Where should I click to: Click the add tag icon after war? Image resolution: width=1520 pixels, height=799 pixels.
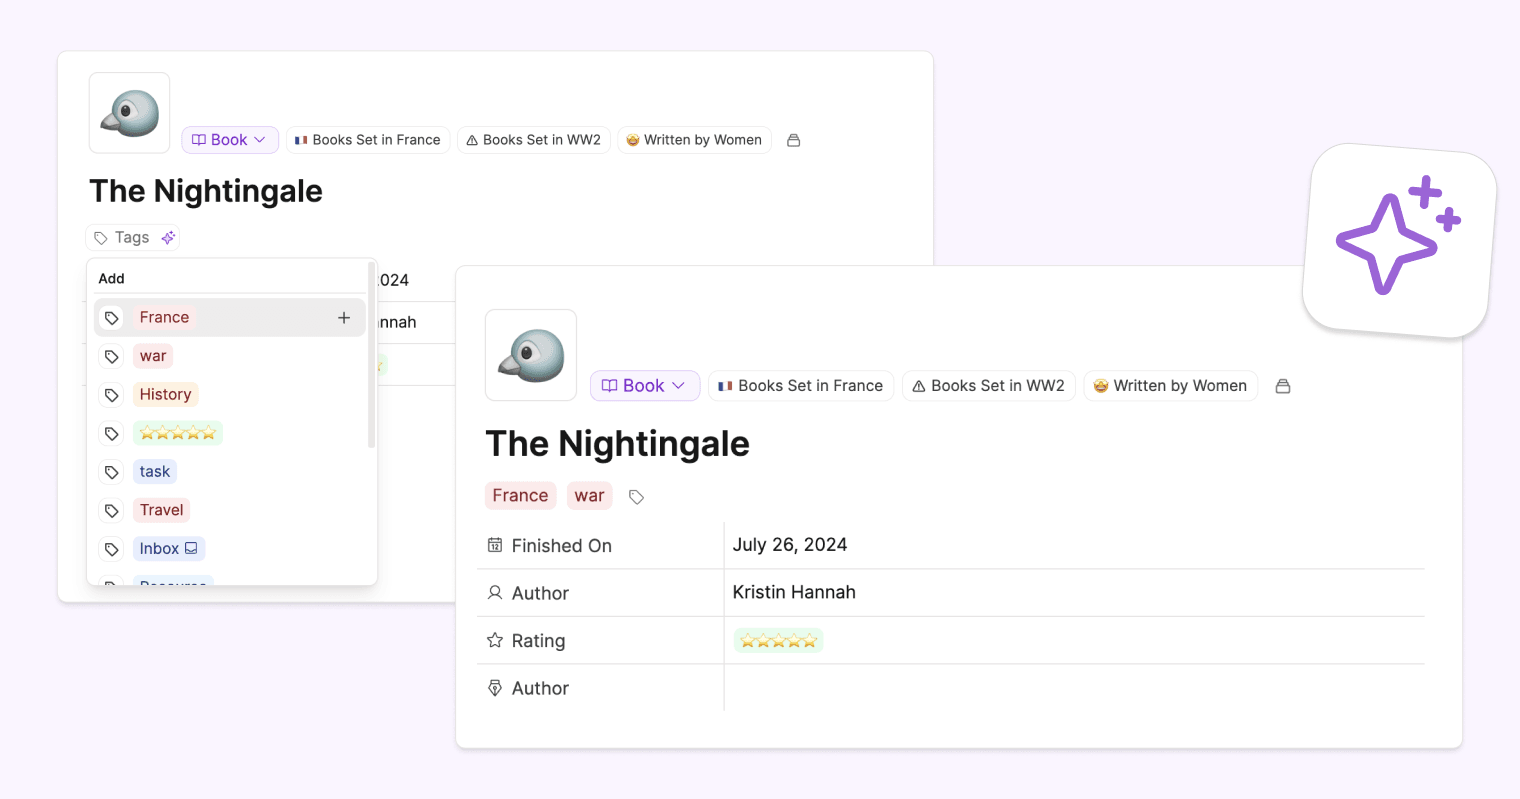pos(636,497)
